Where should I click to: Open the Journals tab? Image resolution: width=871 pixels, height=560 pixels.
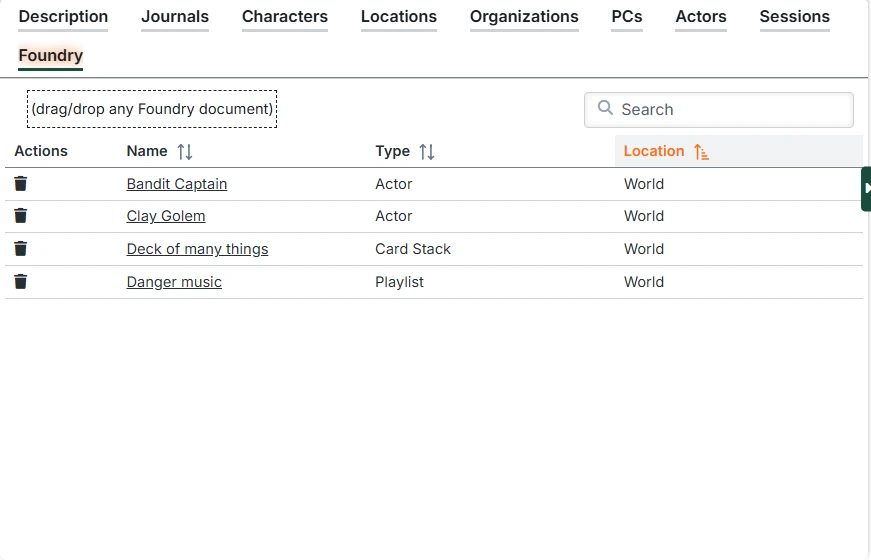point(175,17)
